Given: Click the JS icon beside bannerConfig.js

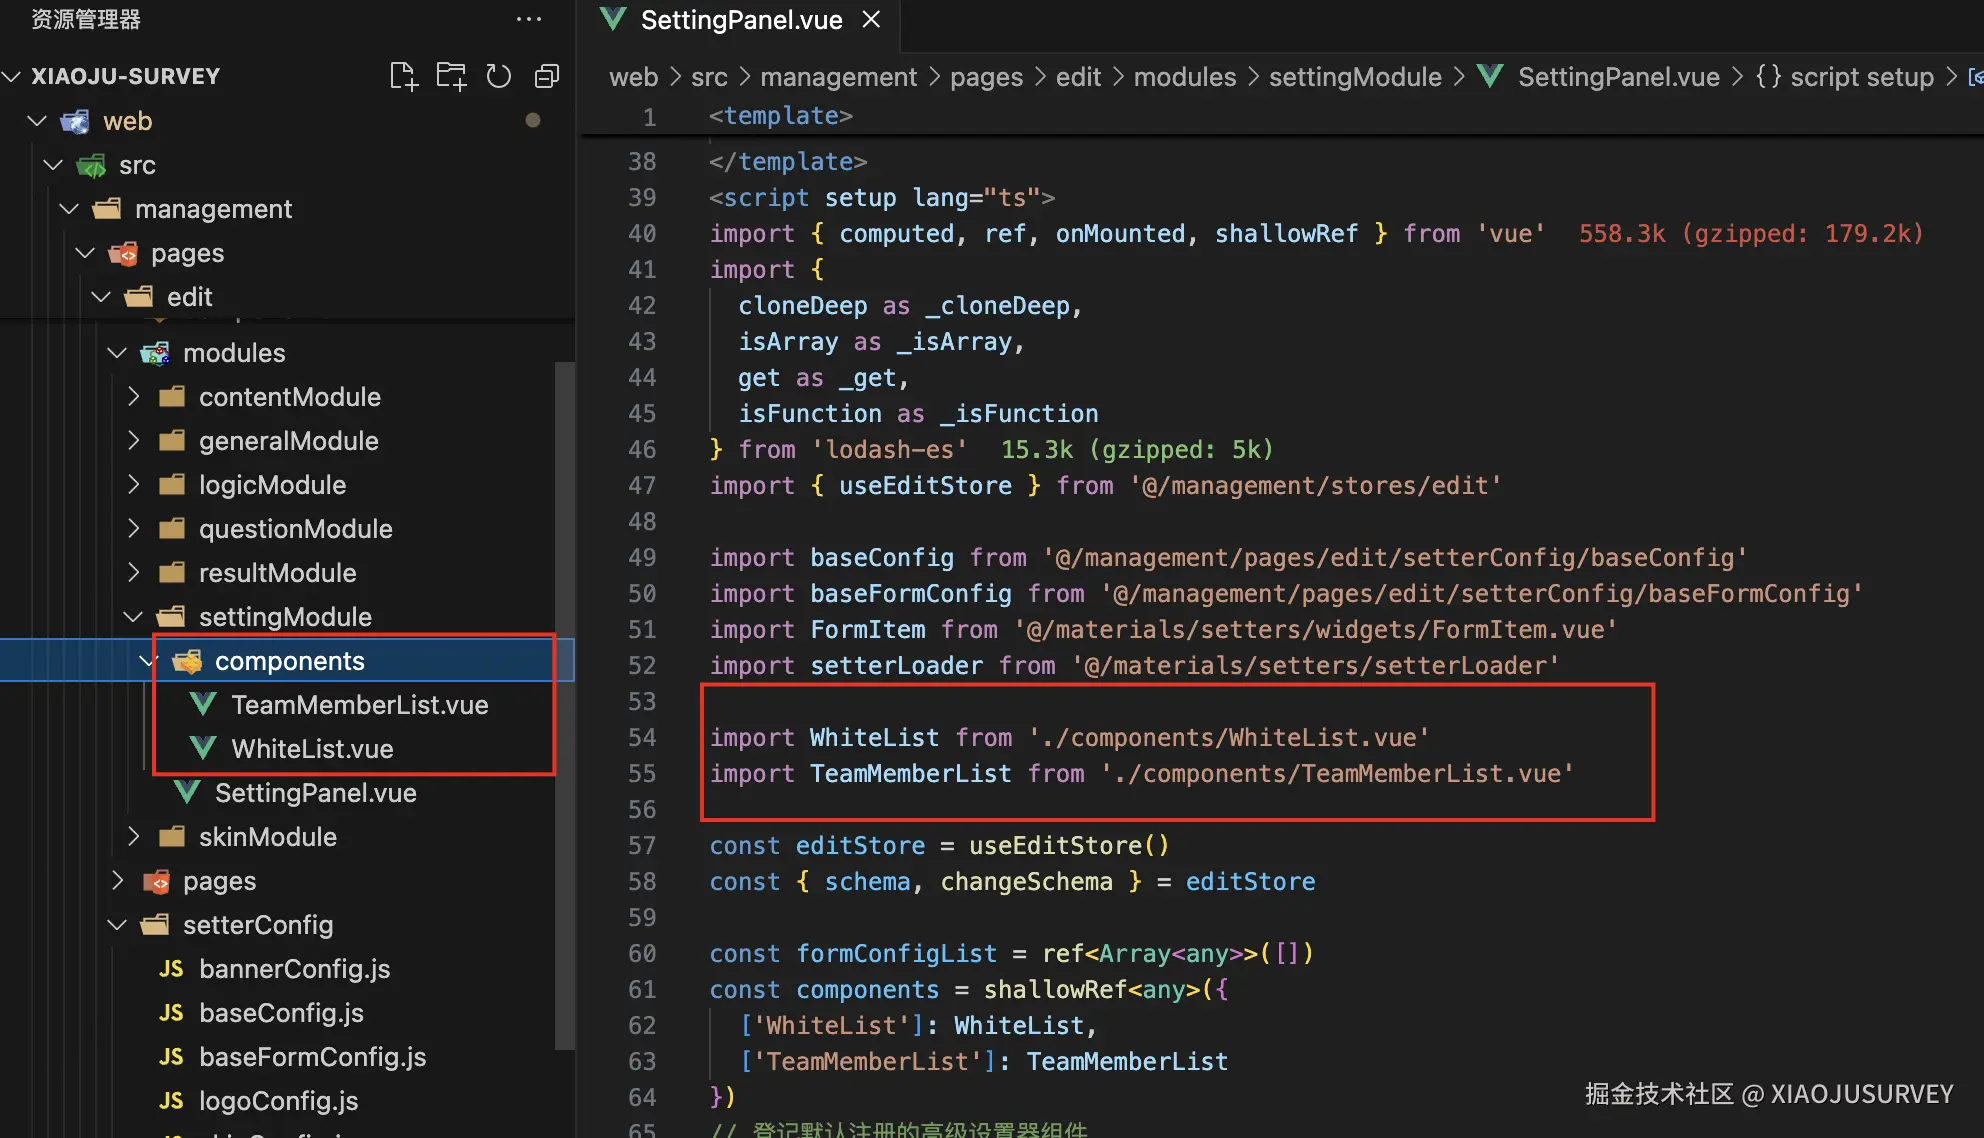Looking at the screenshot, I should (x=171, y=969).
